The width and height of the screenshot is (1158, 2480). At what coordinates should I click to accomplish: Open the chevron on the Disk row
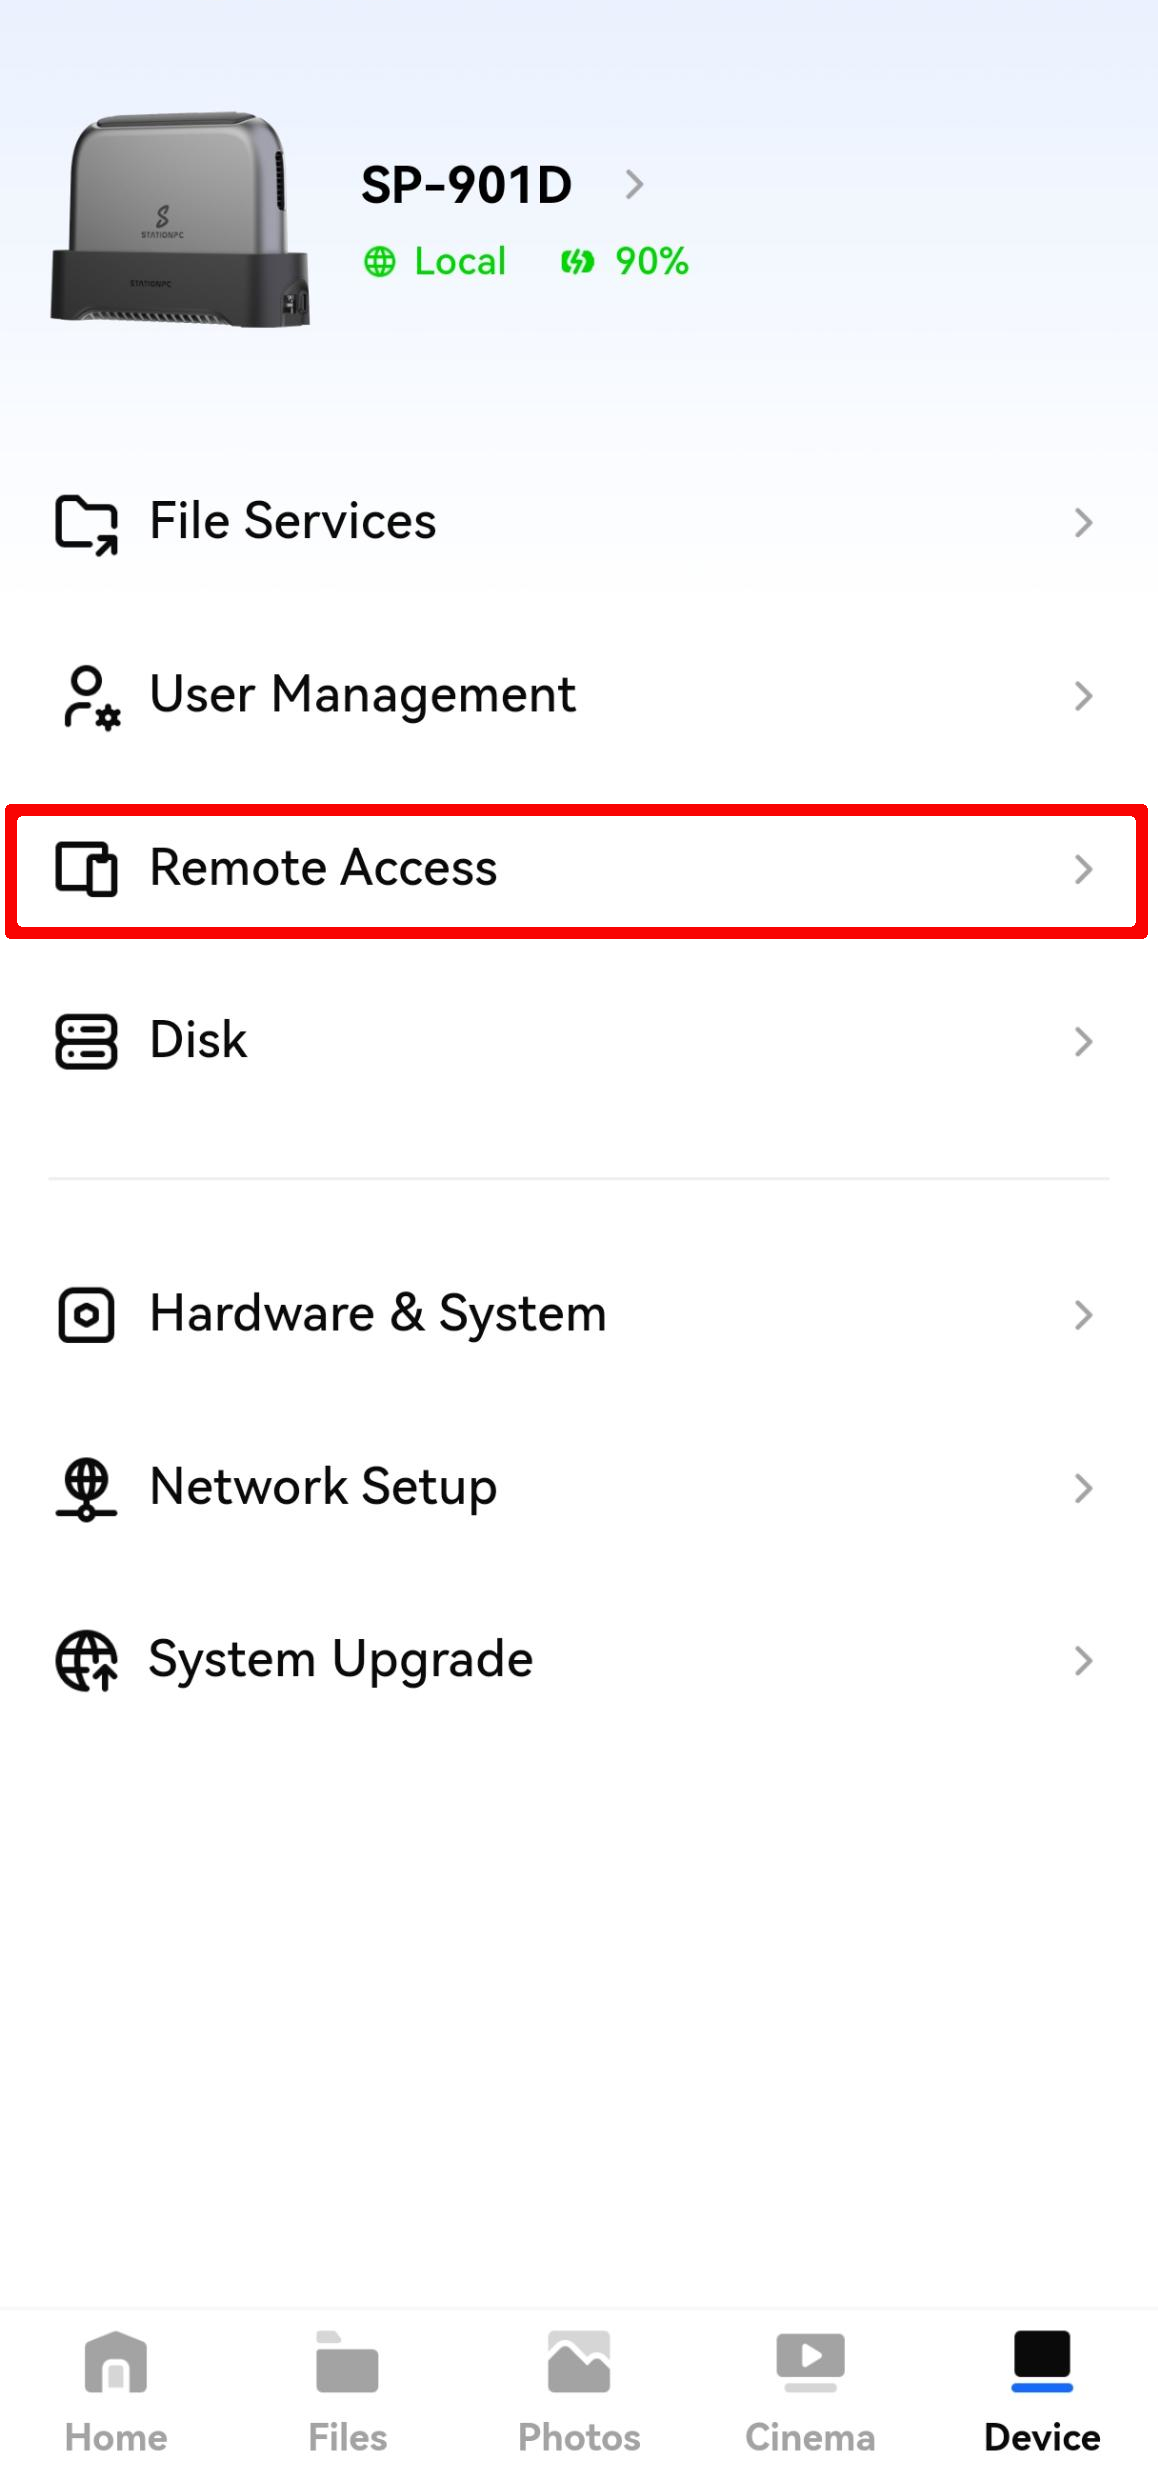coord(1083,1042)
